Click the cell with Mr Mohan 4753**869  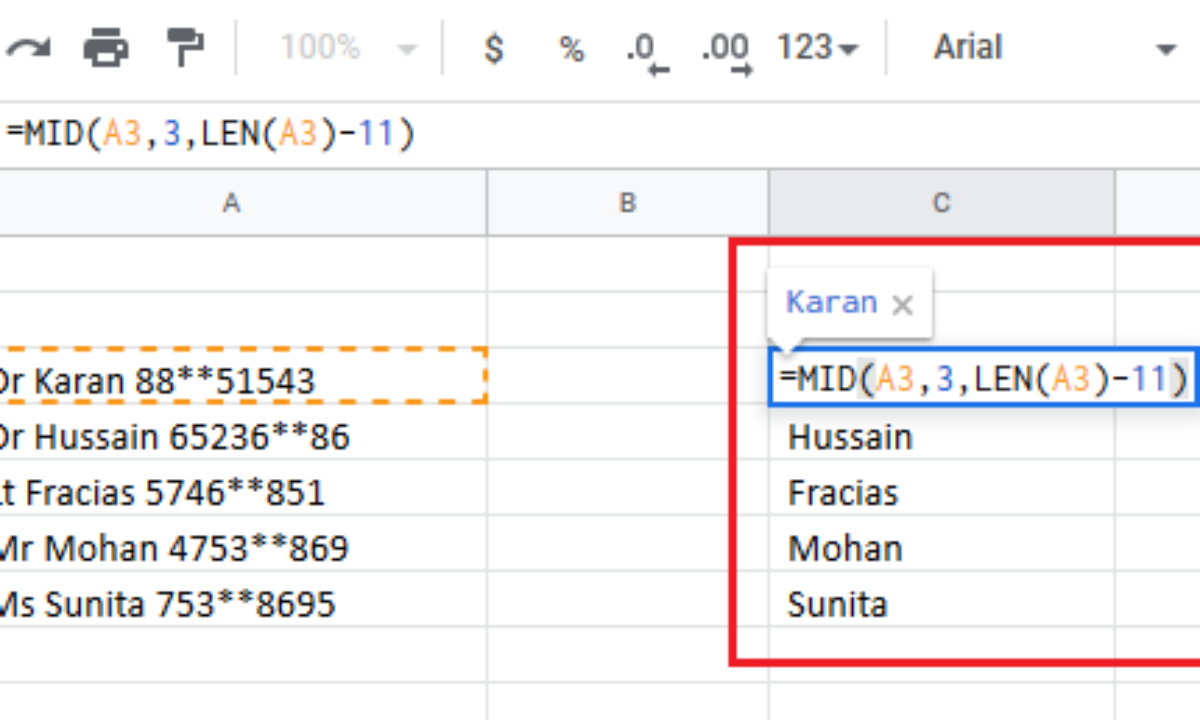pyautogui.click(x=240, y=548)
